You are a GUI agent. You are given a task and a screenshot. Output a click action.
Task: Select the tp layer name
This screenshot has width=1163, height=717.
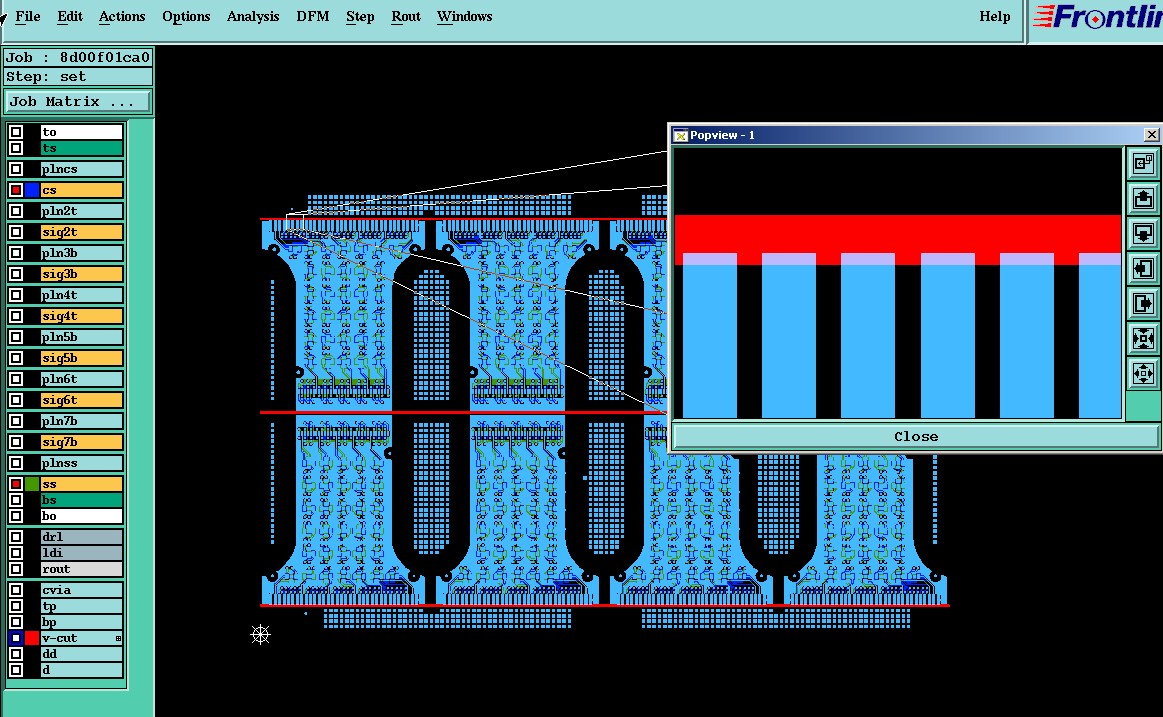(x=82, y=607)
